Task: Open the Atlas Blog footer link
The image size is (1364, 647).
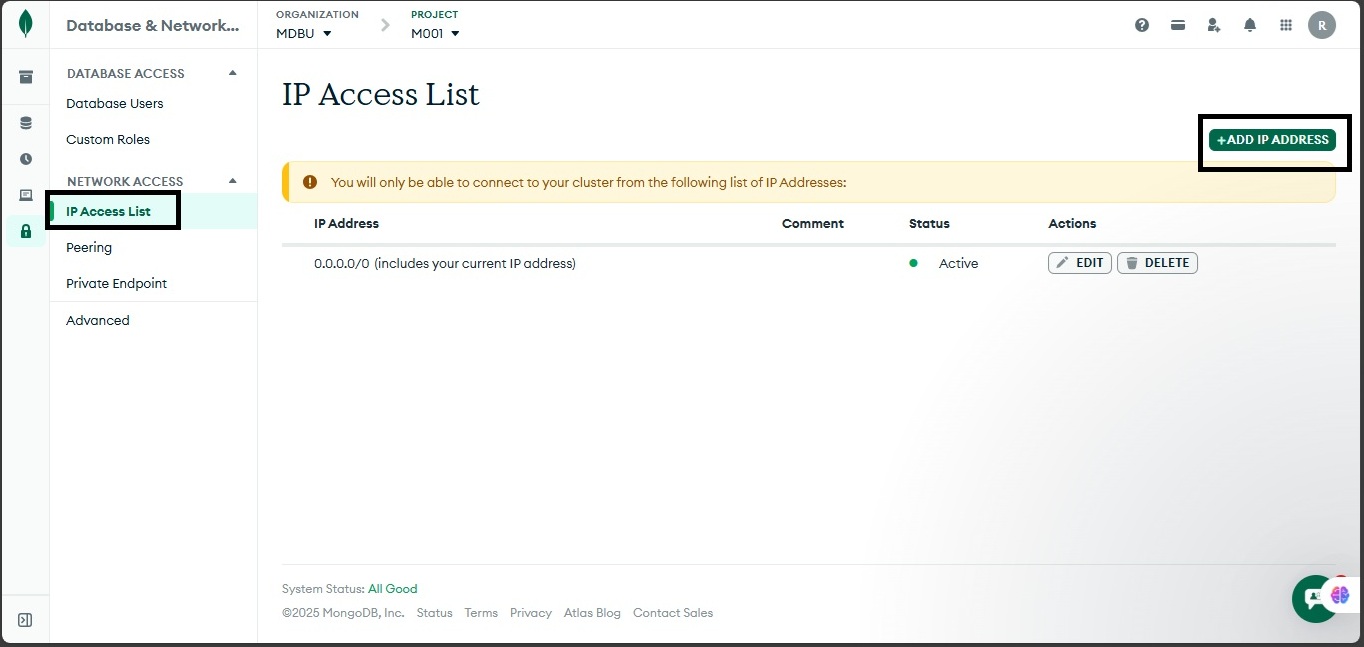Action: click(592, 613)
